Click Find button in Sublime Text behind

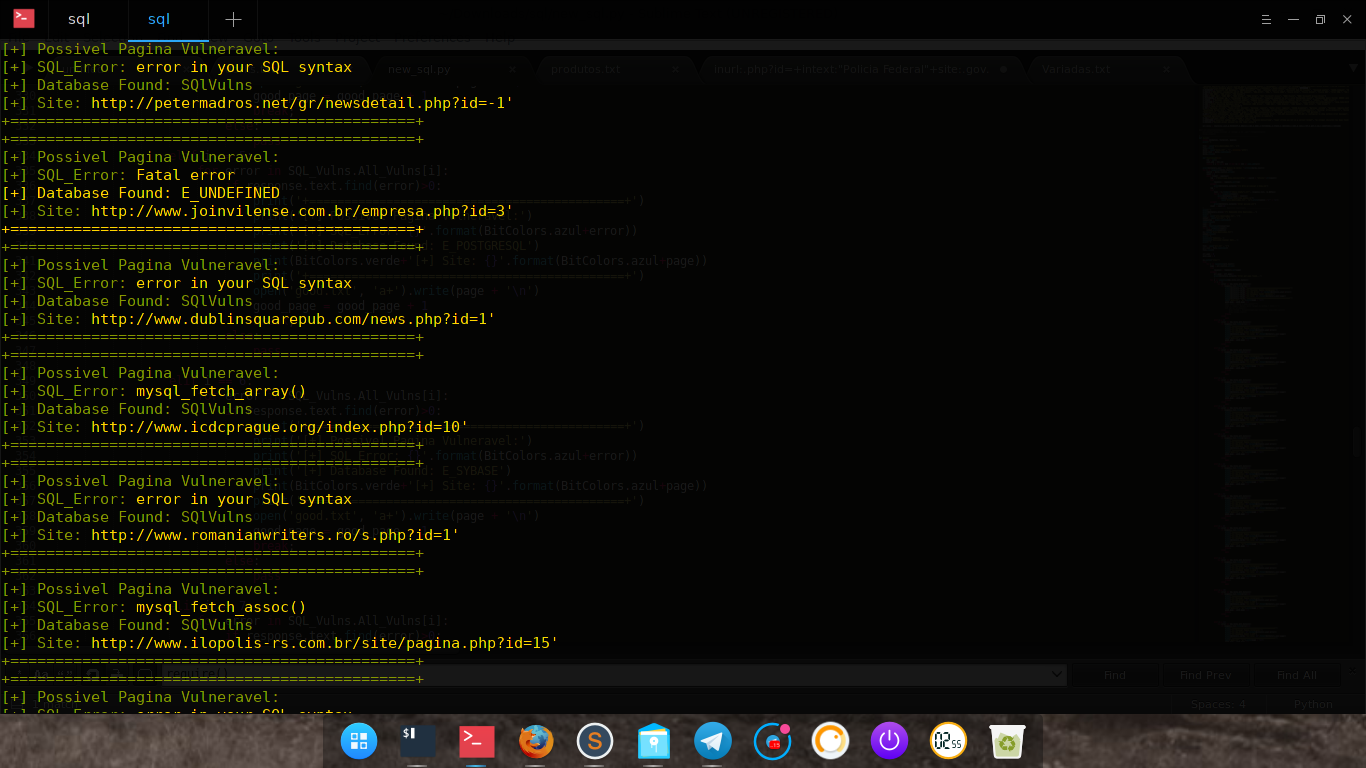(1115, 675)
